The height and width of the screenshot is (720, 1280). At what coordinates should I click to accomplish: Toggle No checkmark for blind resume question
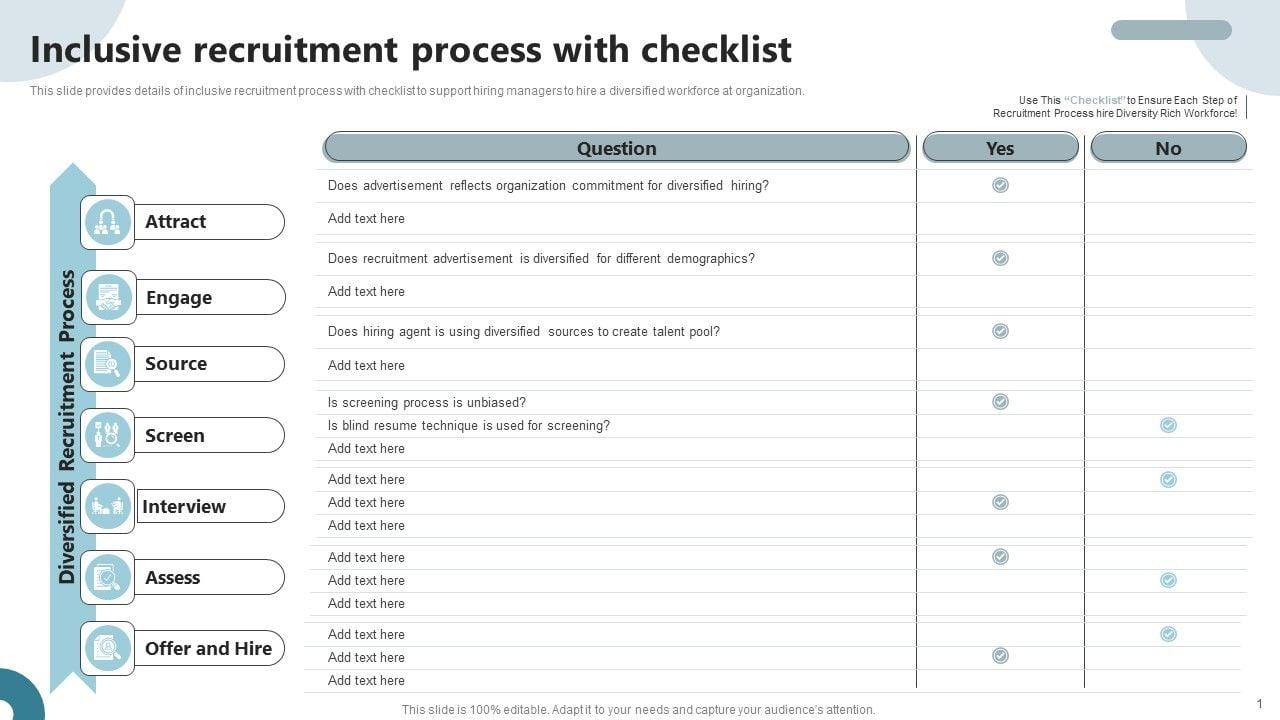click(x=1168, y=425)
